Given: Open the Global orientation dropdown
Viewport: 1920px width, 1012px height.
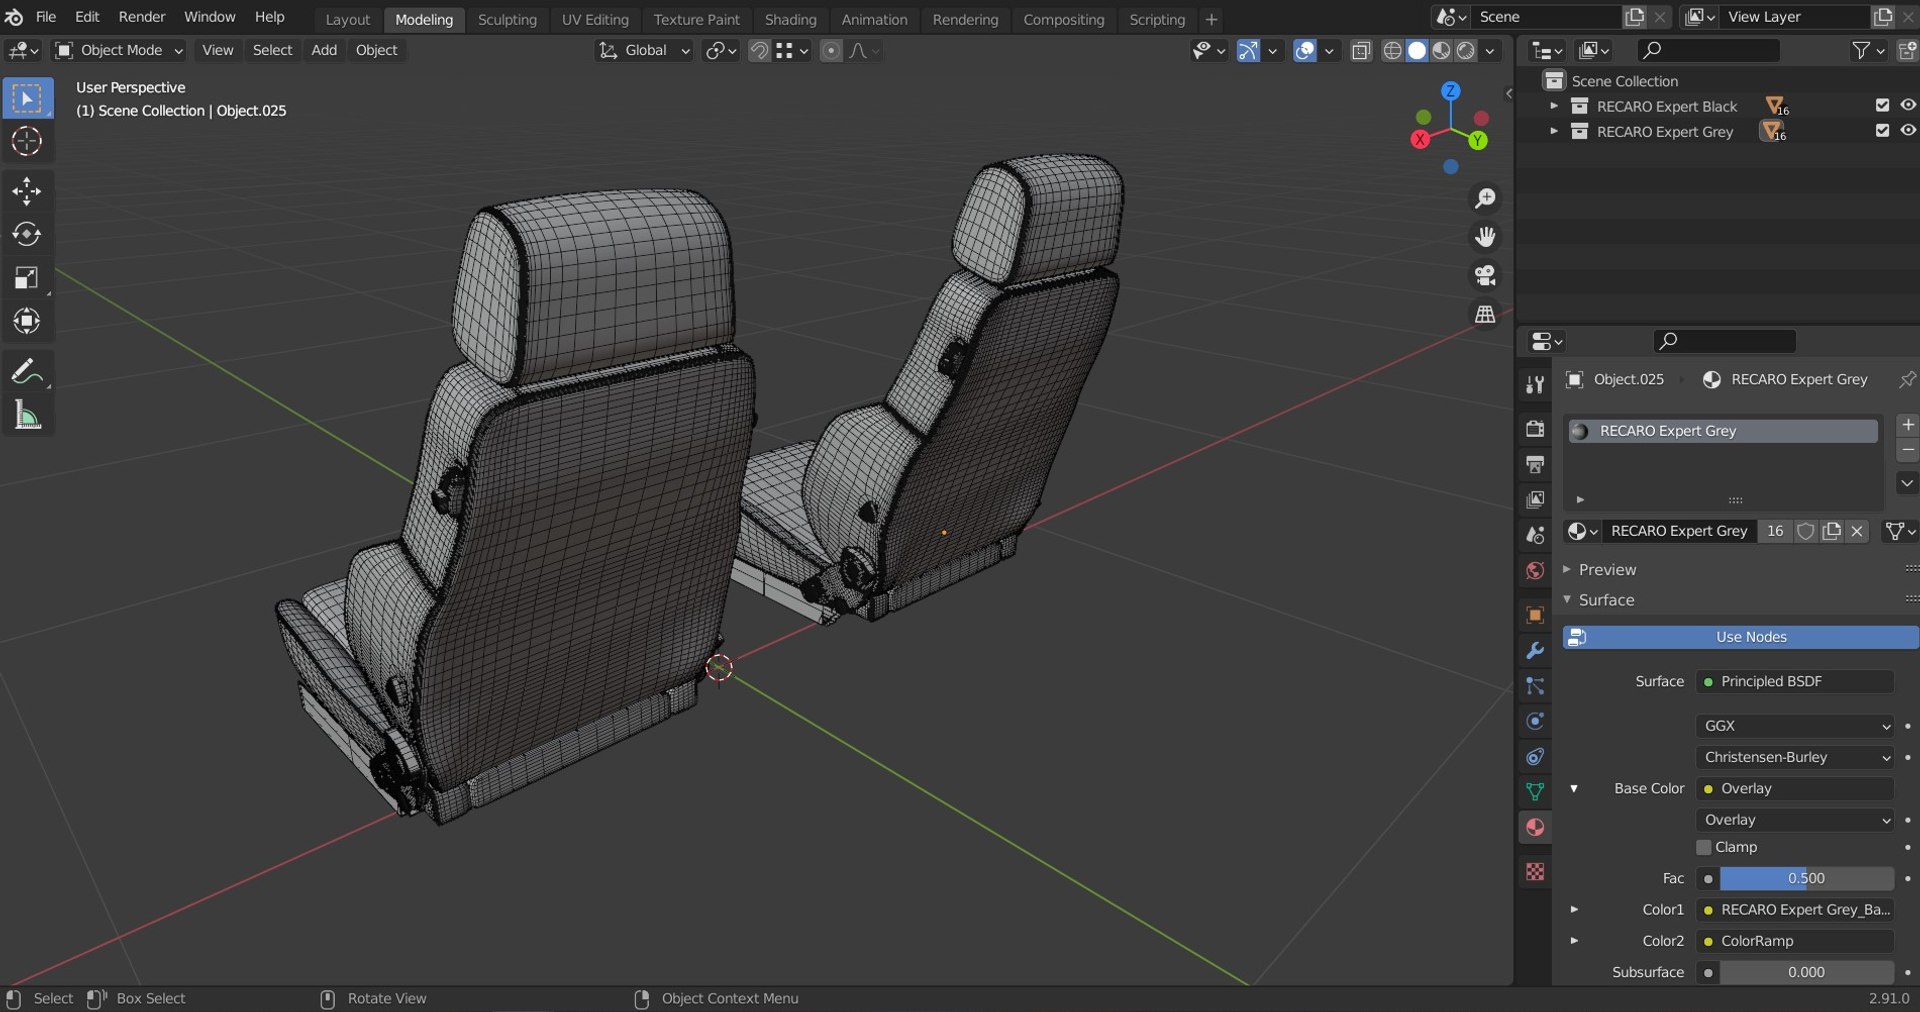Looking at the screenshot, I should coord(644,50).
